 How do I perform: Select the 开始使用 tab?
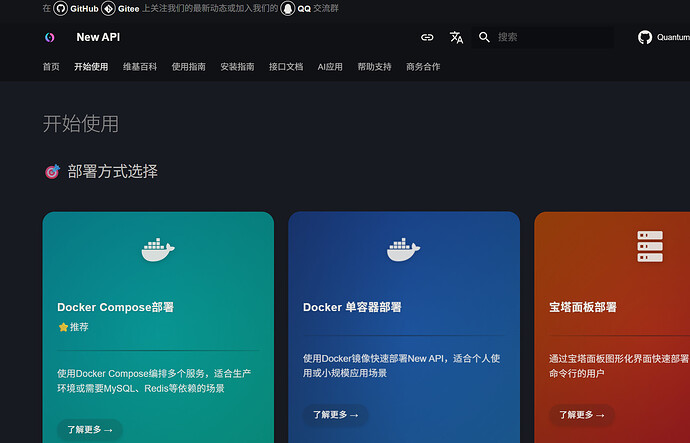click(91, 67)
